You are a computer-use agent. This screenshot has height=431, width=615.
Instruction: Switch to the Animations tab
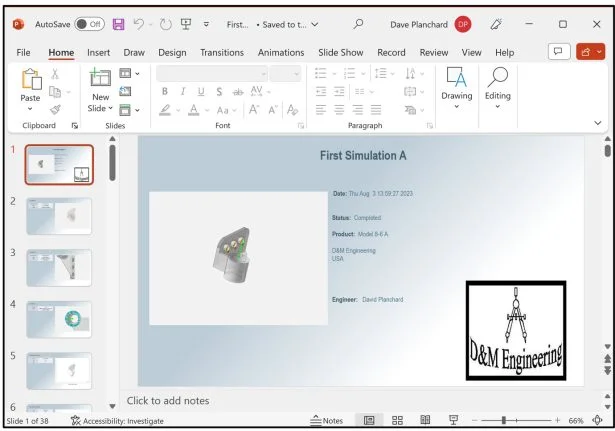[281, 52]
